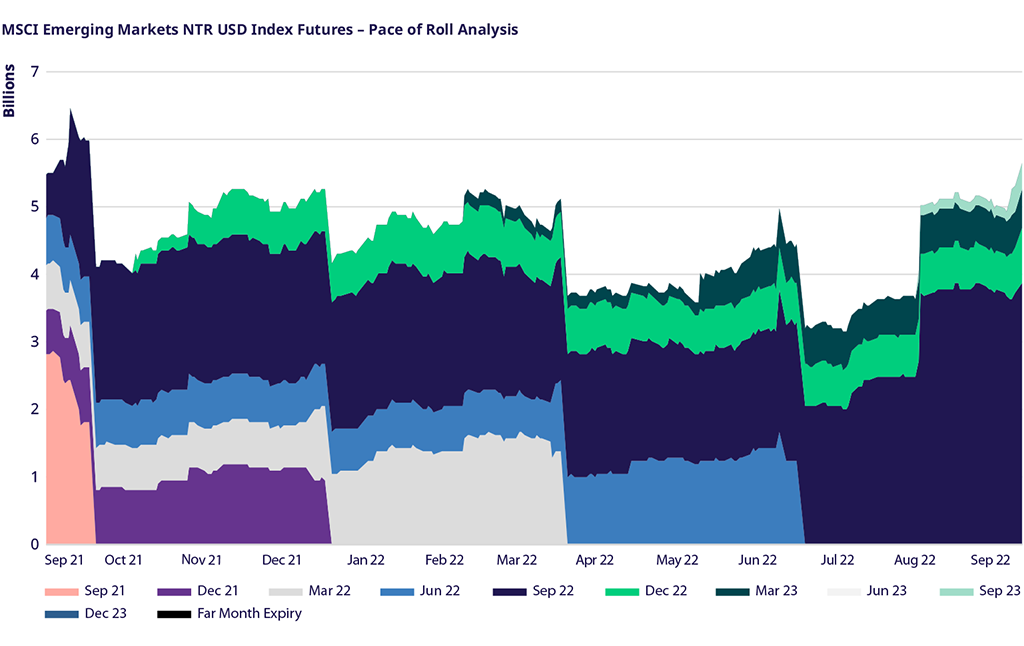Click the mint Sep 23 legend swatch
The width and height of the screenshot is (1024, 646).
point(955,591)
